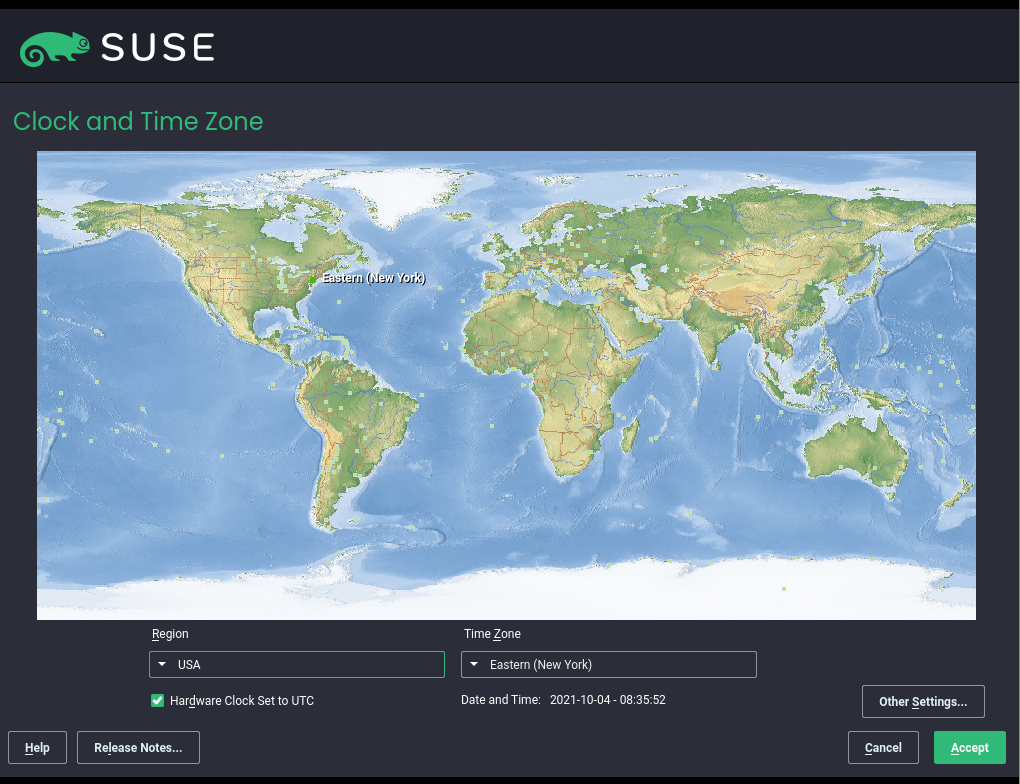Expand the Eastern (New York) time zone list

click(x=608, y=665)
